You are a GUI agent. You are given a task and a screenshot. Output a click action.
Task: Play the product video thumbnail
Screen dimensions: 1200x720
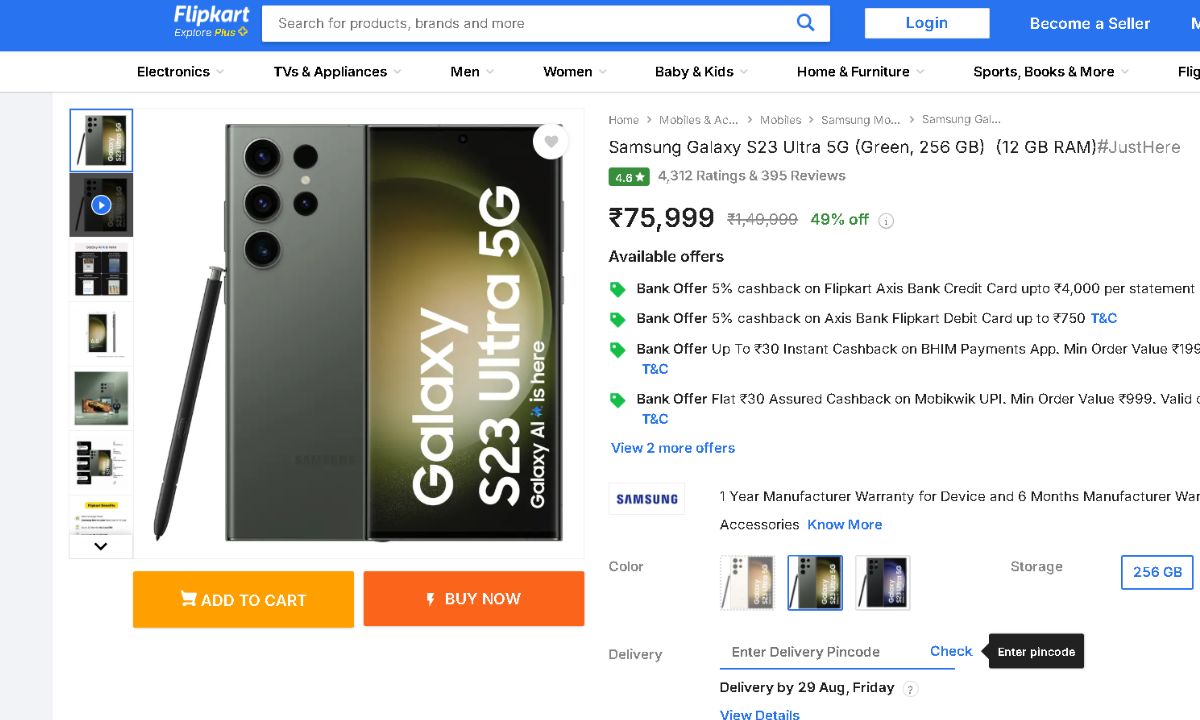coord(101,205)
